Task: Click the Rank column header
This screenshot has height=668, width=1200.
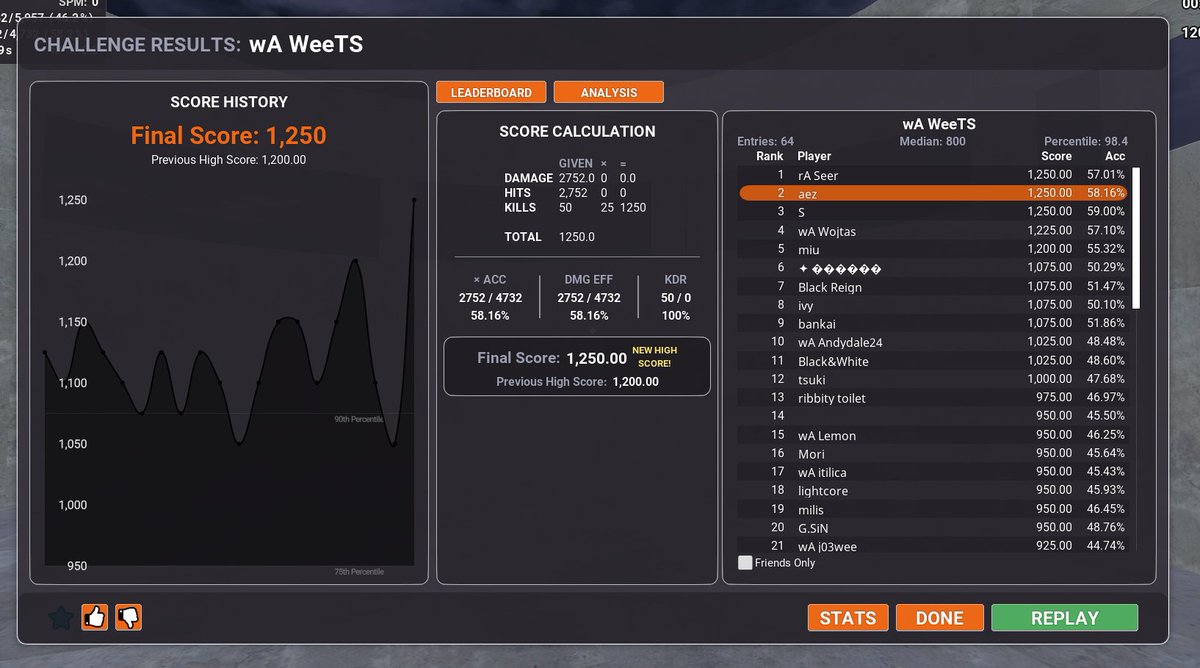Action: tap(769, 156)
